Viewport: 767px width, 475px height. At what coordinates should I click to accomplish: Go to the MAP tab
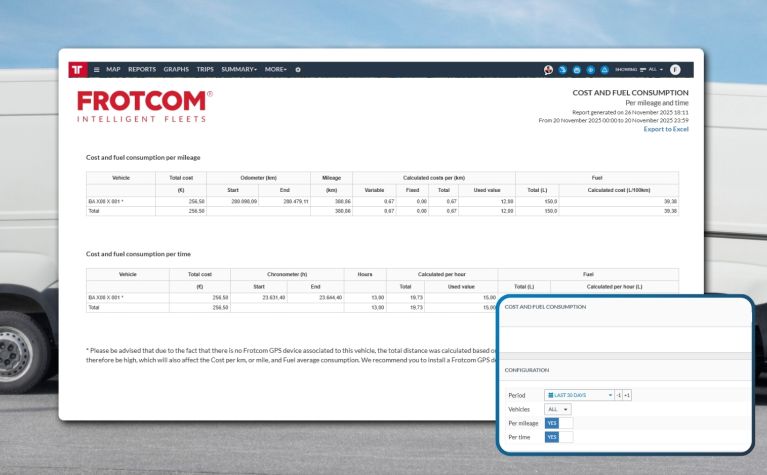113,69
